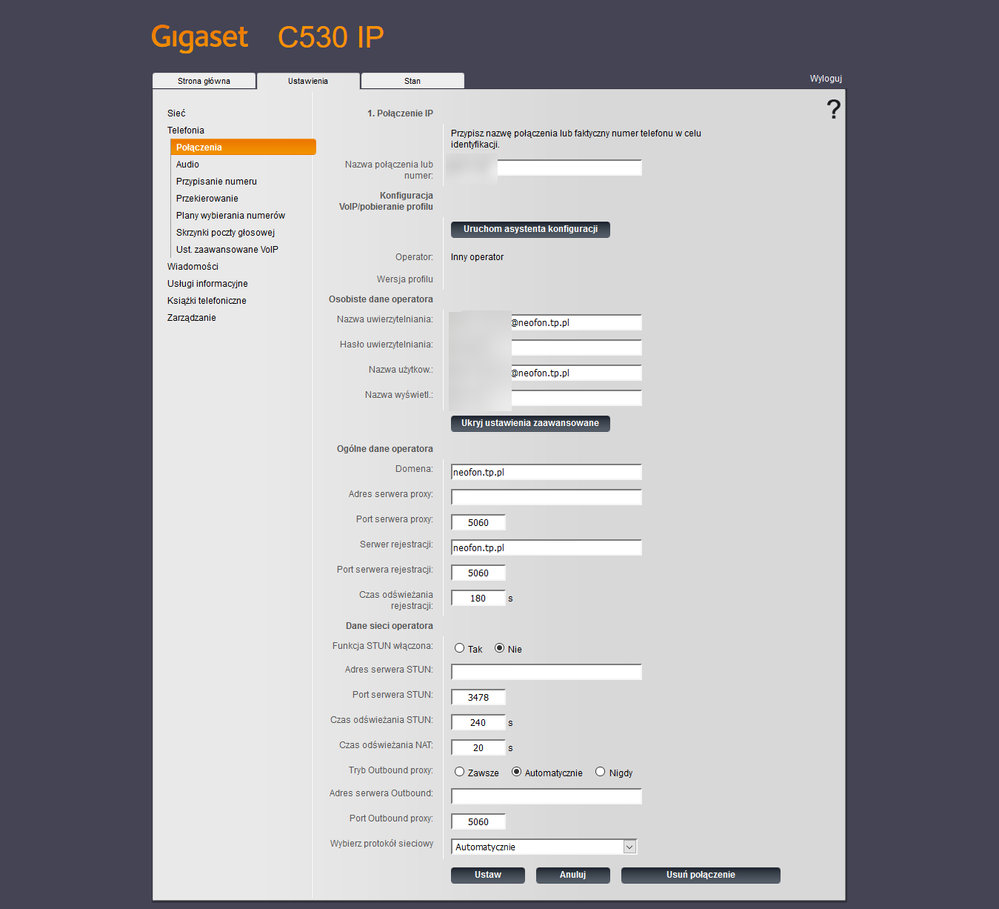Switch to the Strona główna tab
This screenshot has height=909, width=999.
click(x=204, y=80)
